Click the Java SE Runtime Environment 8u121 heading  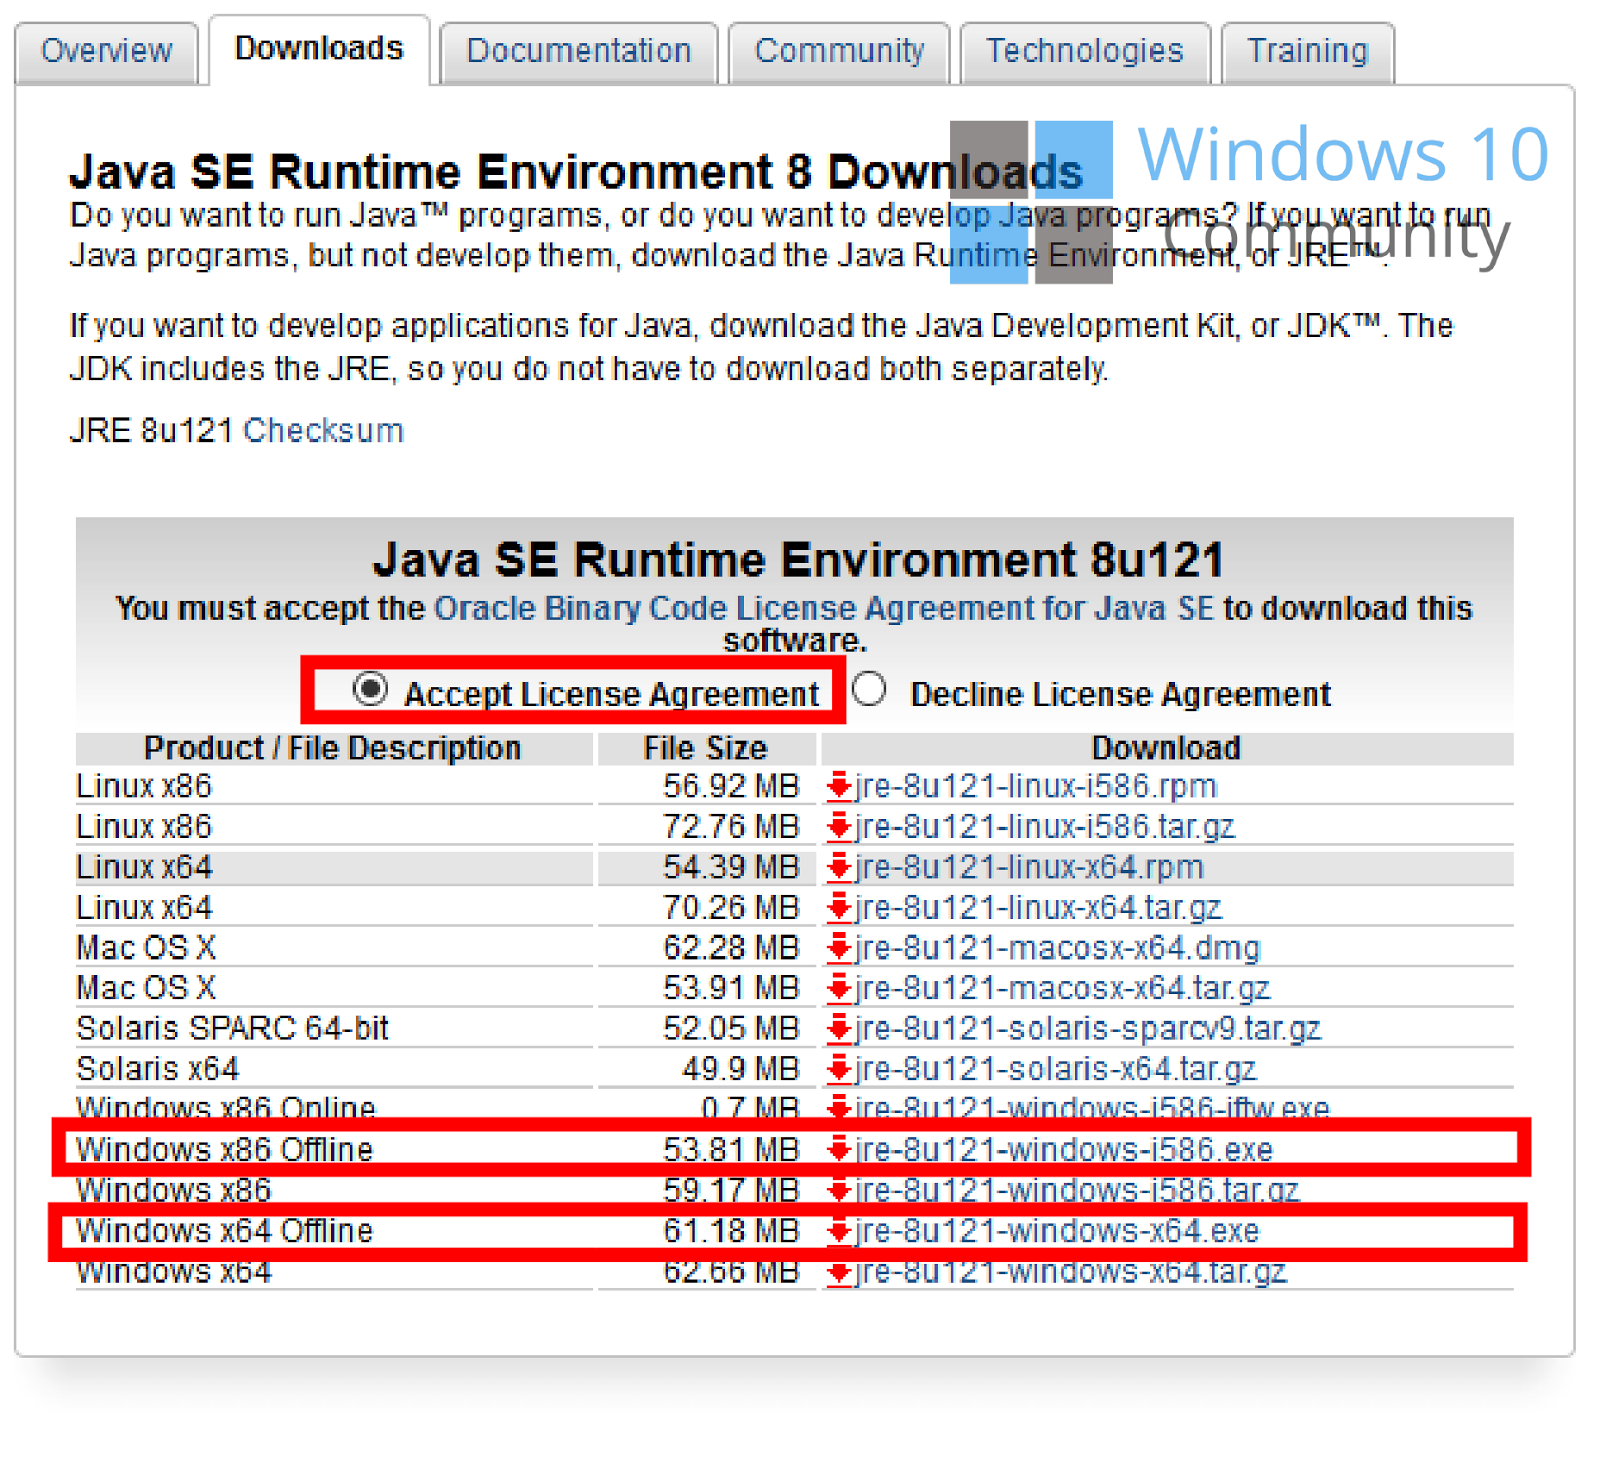(798, 560)
